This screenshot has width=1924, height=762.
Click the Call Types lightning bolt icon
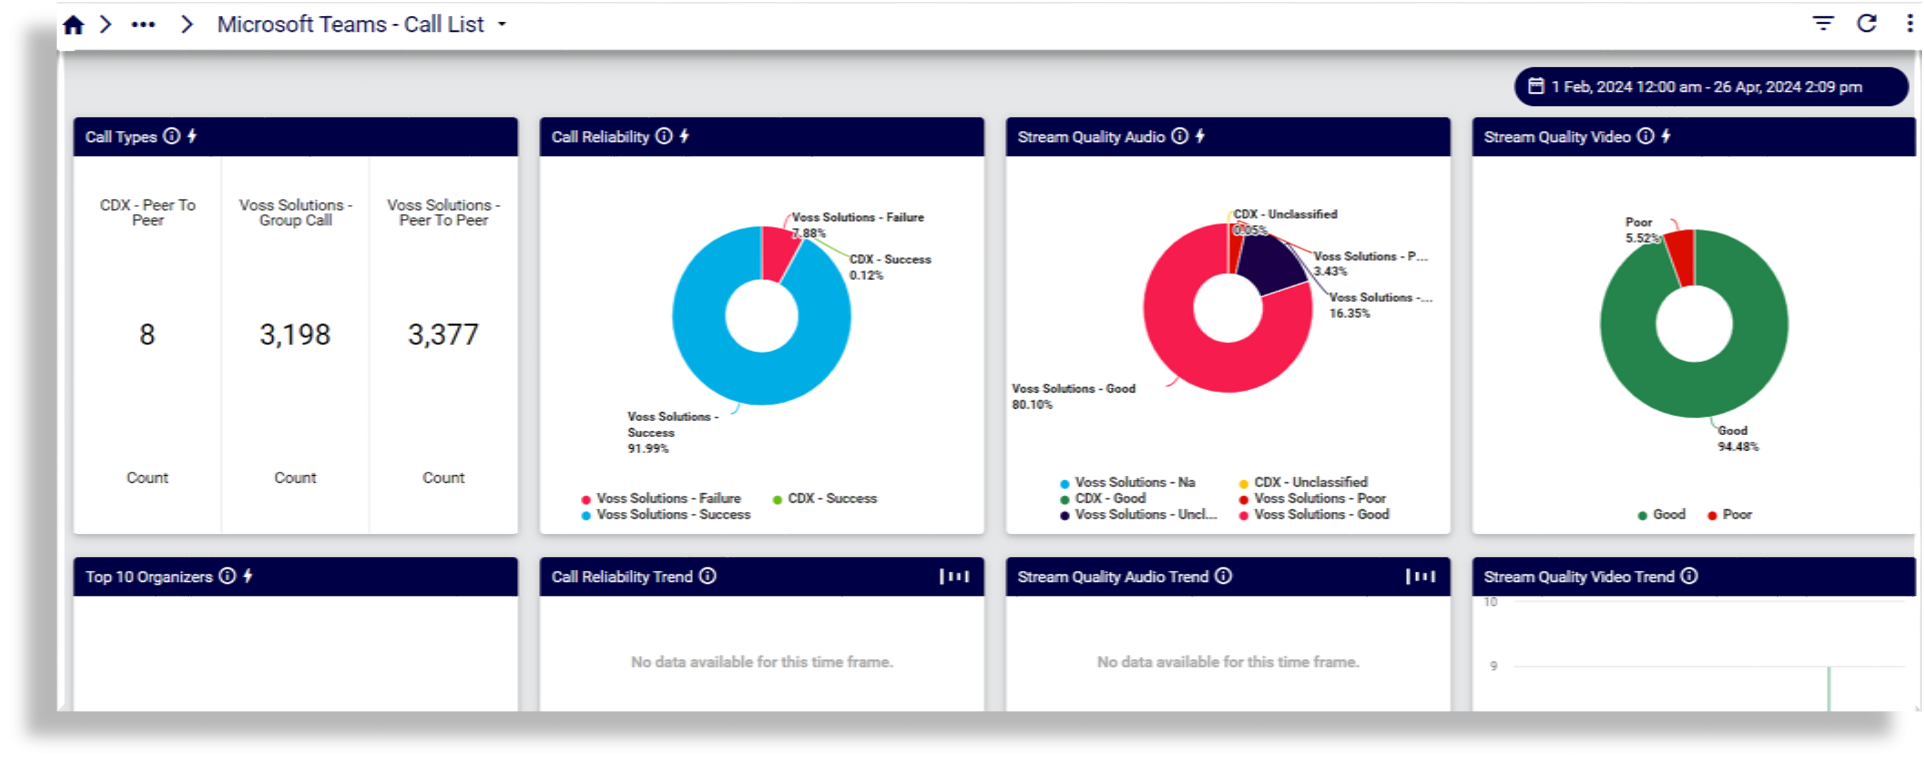point(192,136)
